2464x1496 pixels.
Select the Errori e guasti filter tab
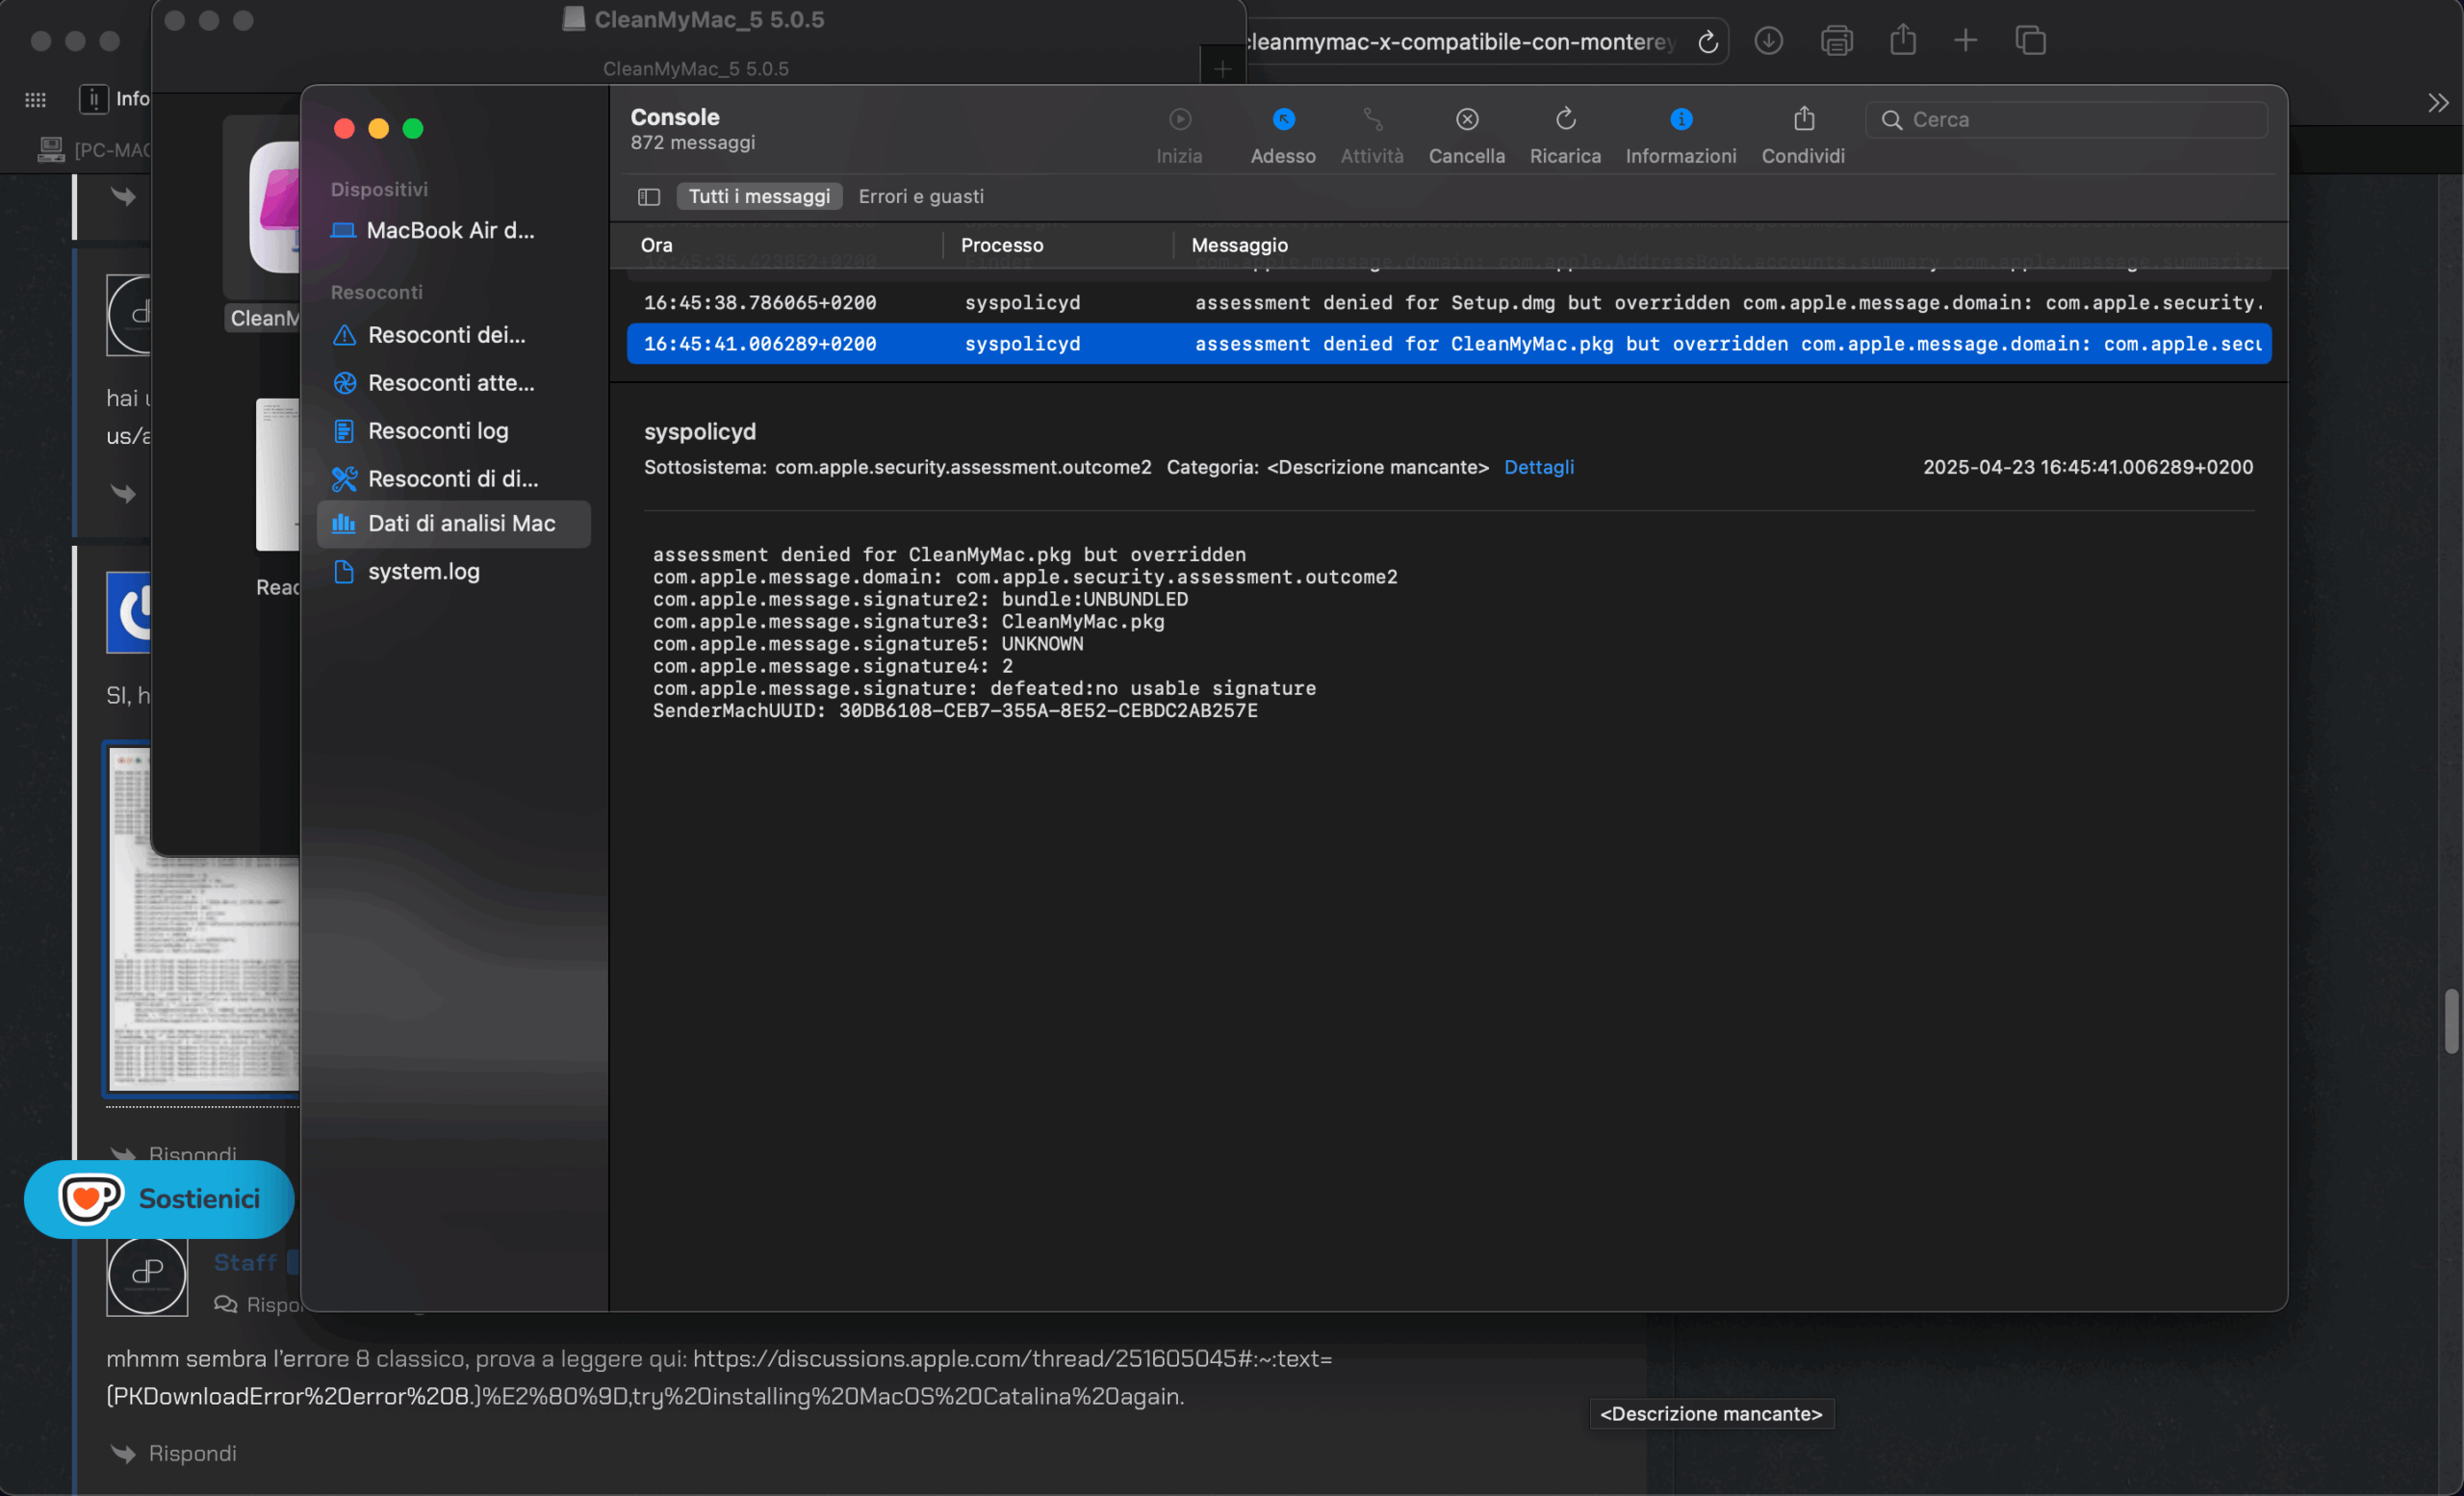pos(921,197)
